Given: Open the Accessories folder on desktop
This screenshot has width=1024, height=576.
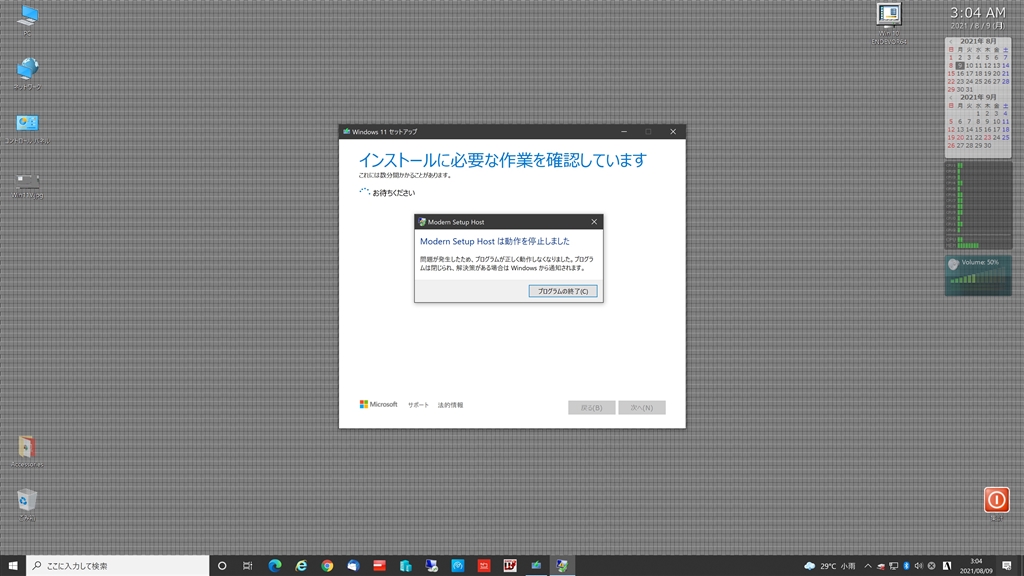Looking at the screenshot, I should tap(27, 451).
